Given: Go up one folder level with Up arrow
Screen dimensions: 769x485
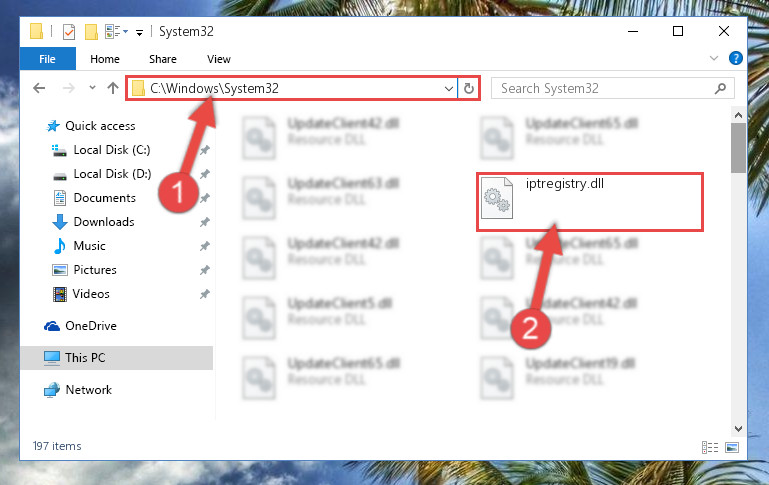Looking at the screenshot, I should point(113,88).
